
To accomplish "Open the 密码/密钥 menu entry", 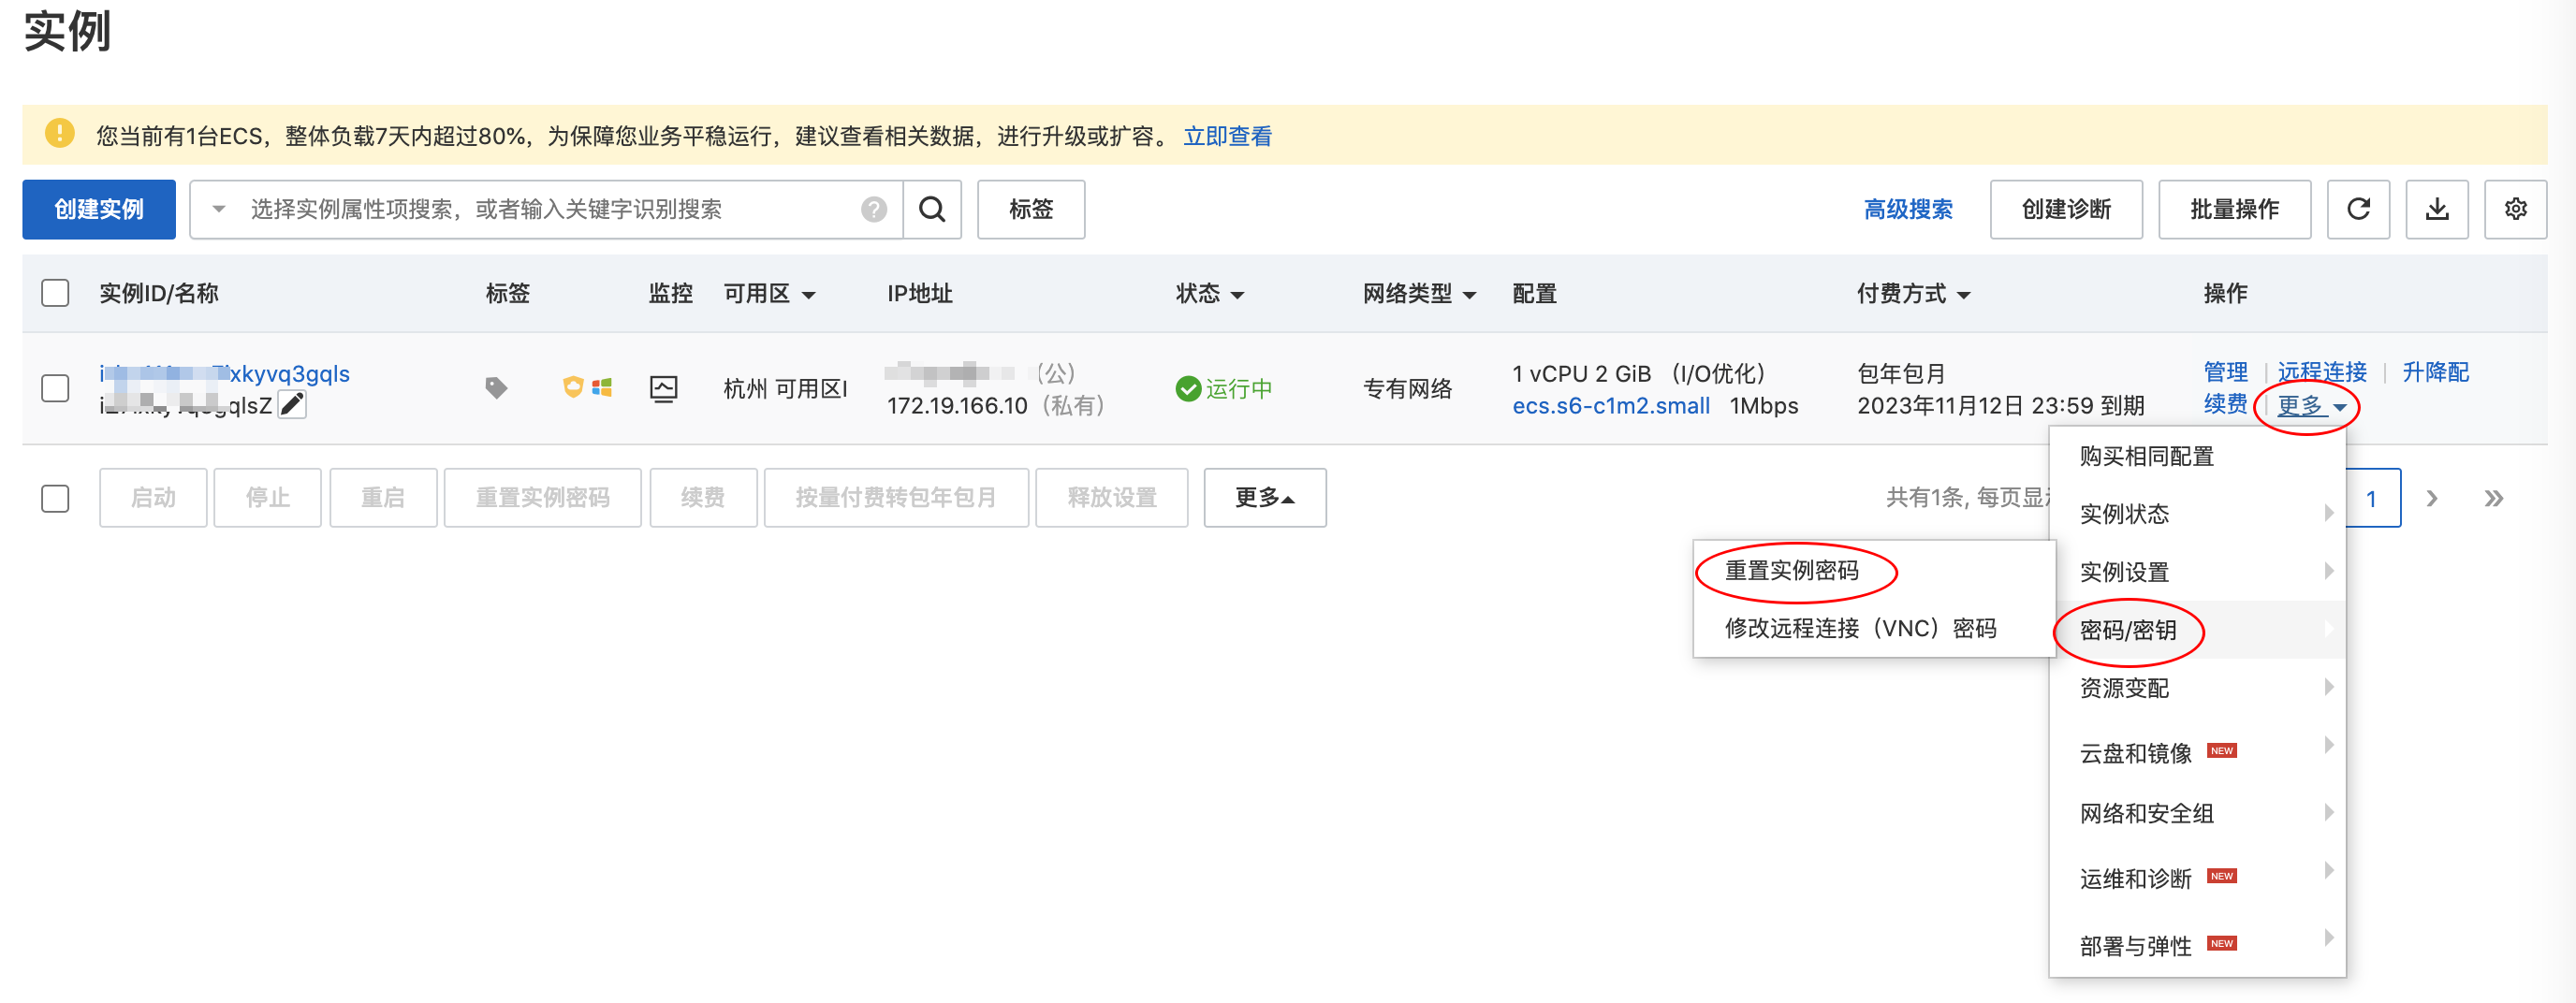I will click(2197, 630).
